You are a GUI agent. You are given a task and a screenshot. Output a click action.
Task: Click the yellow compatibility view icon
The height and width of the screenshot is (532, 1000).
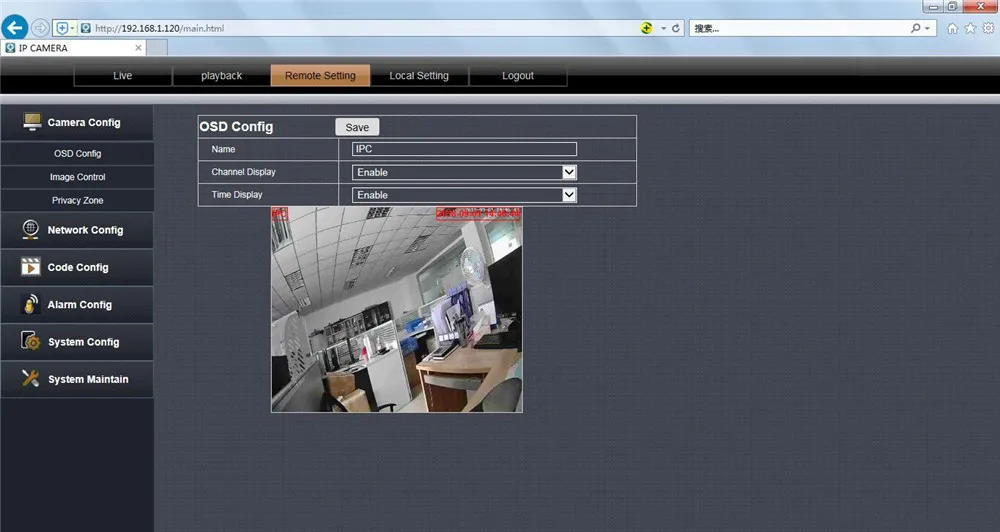pyautogui.click(x=647, y=28)
